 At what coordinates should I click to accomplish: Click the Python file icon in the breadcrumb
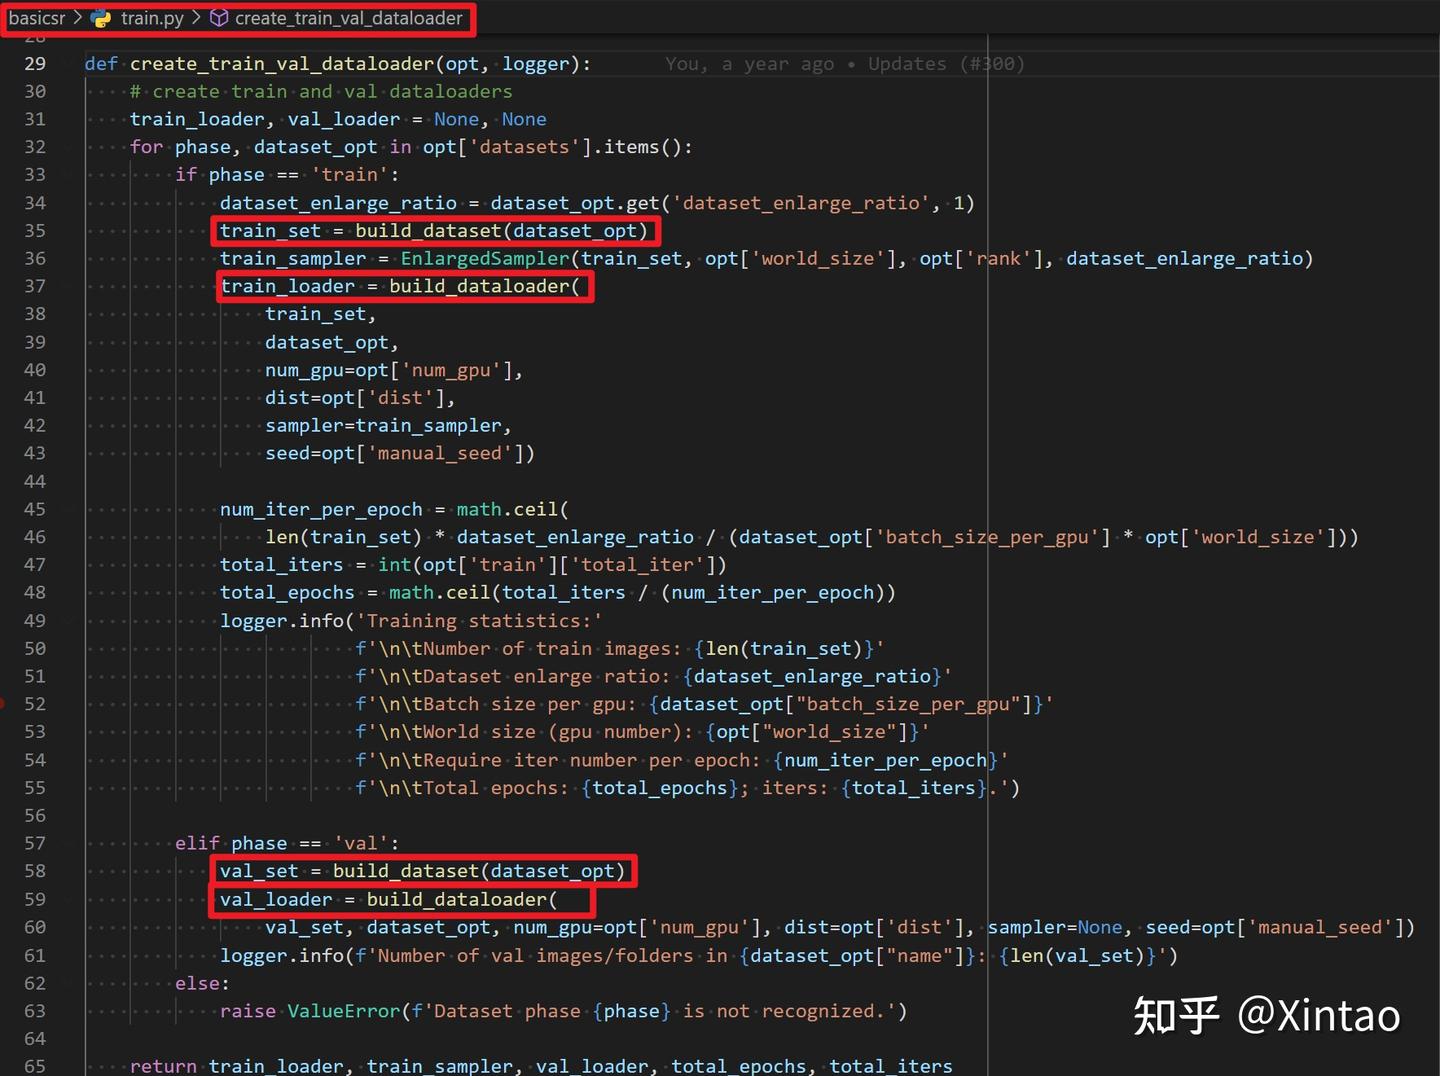[101, 18]
